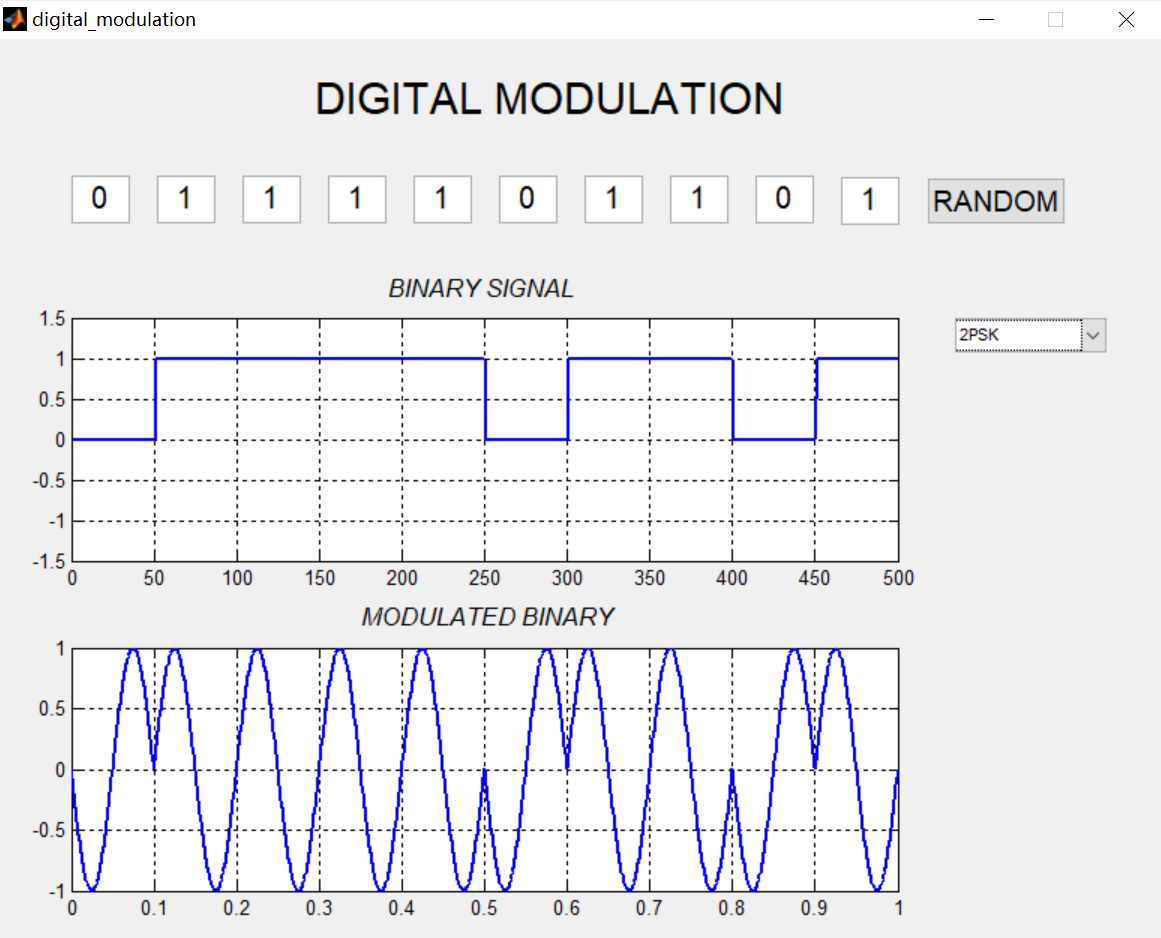The width and height of the screenshot is (1161, 938).
Task: Select the third bit input field
Action: coord(272,199)
